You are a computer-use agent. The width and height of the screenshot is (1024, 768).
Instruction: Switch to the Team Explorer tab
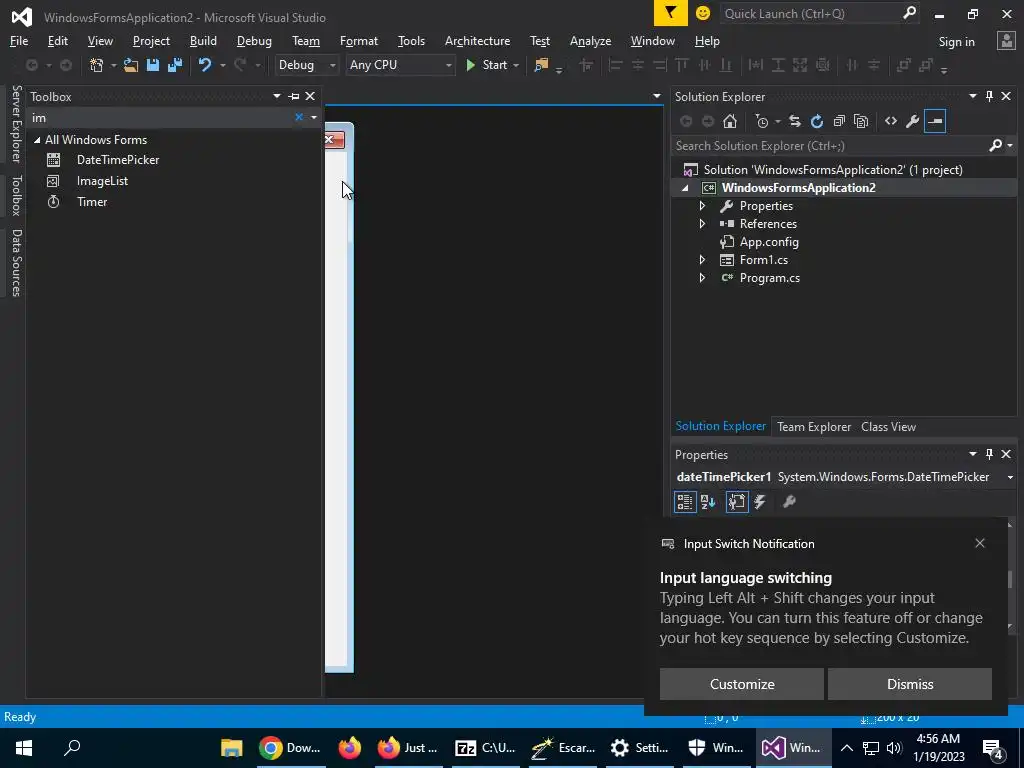pyautogui.click(x=814, y=427)
